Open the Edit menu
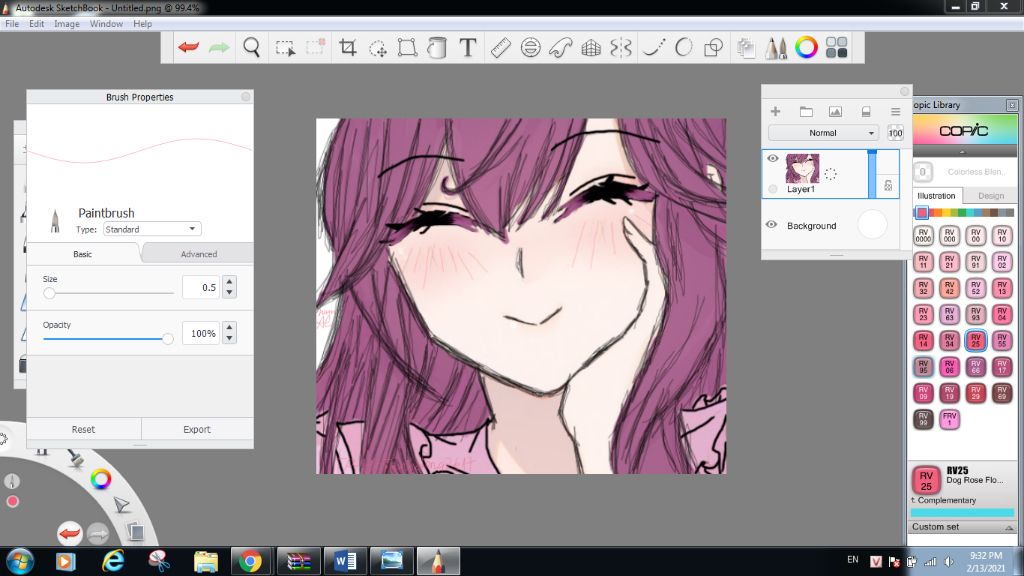The height and width of the screenshot is (576, 1024). click(37, 24)
